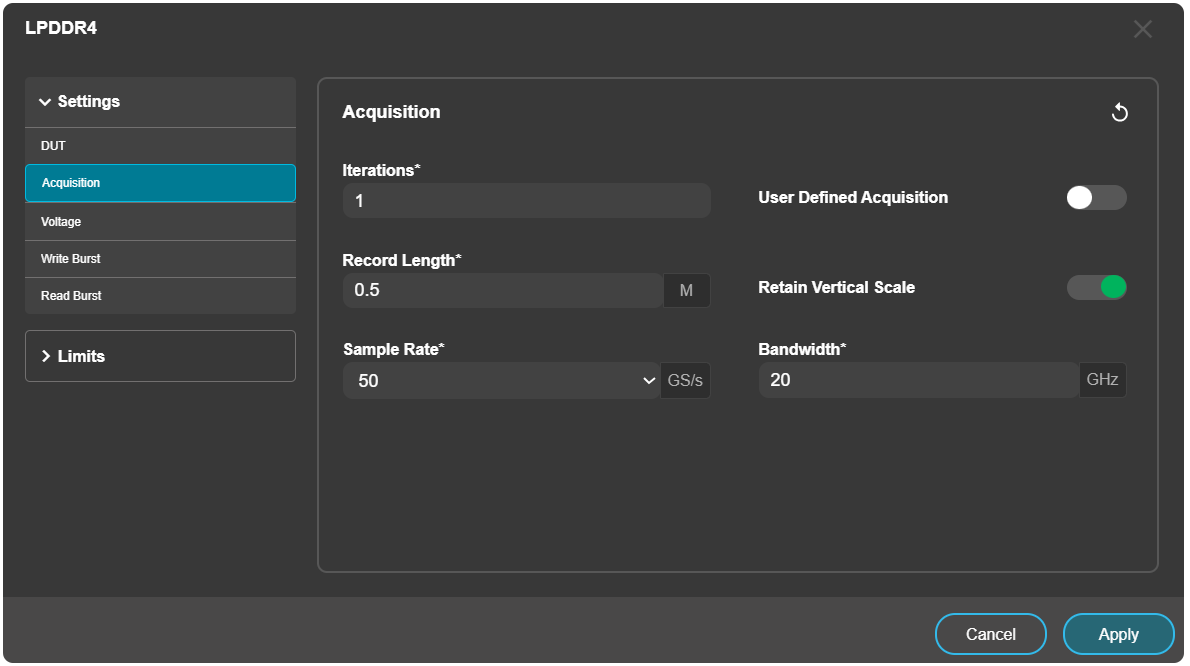1190x666 pixels.
Task: Go to Write Burst settings
Action: click(x=160, y=259)
